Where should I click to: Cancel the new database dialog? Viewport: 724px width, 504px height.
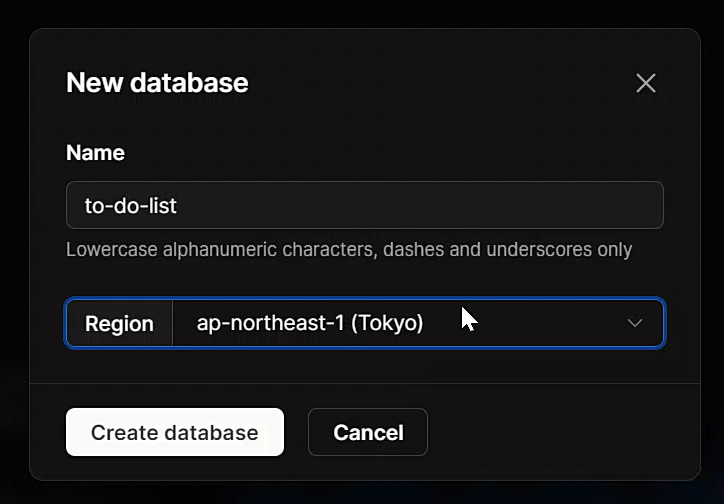[x=368, y=432]
